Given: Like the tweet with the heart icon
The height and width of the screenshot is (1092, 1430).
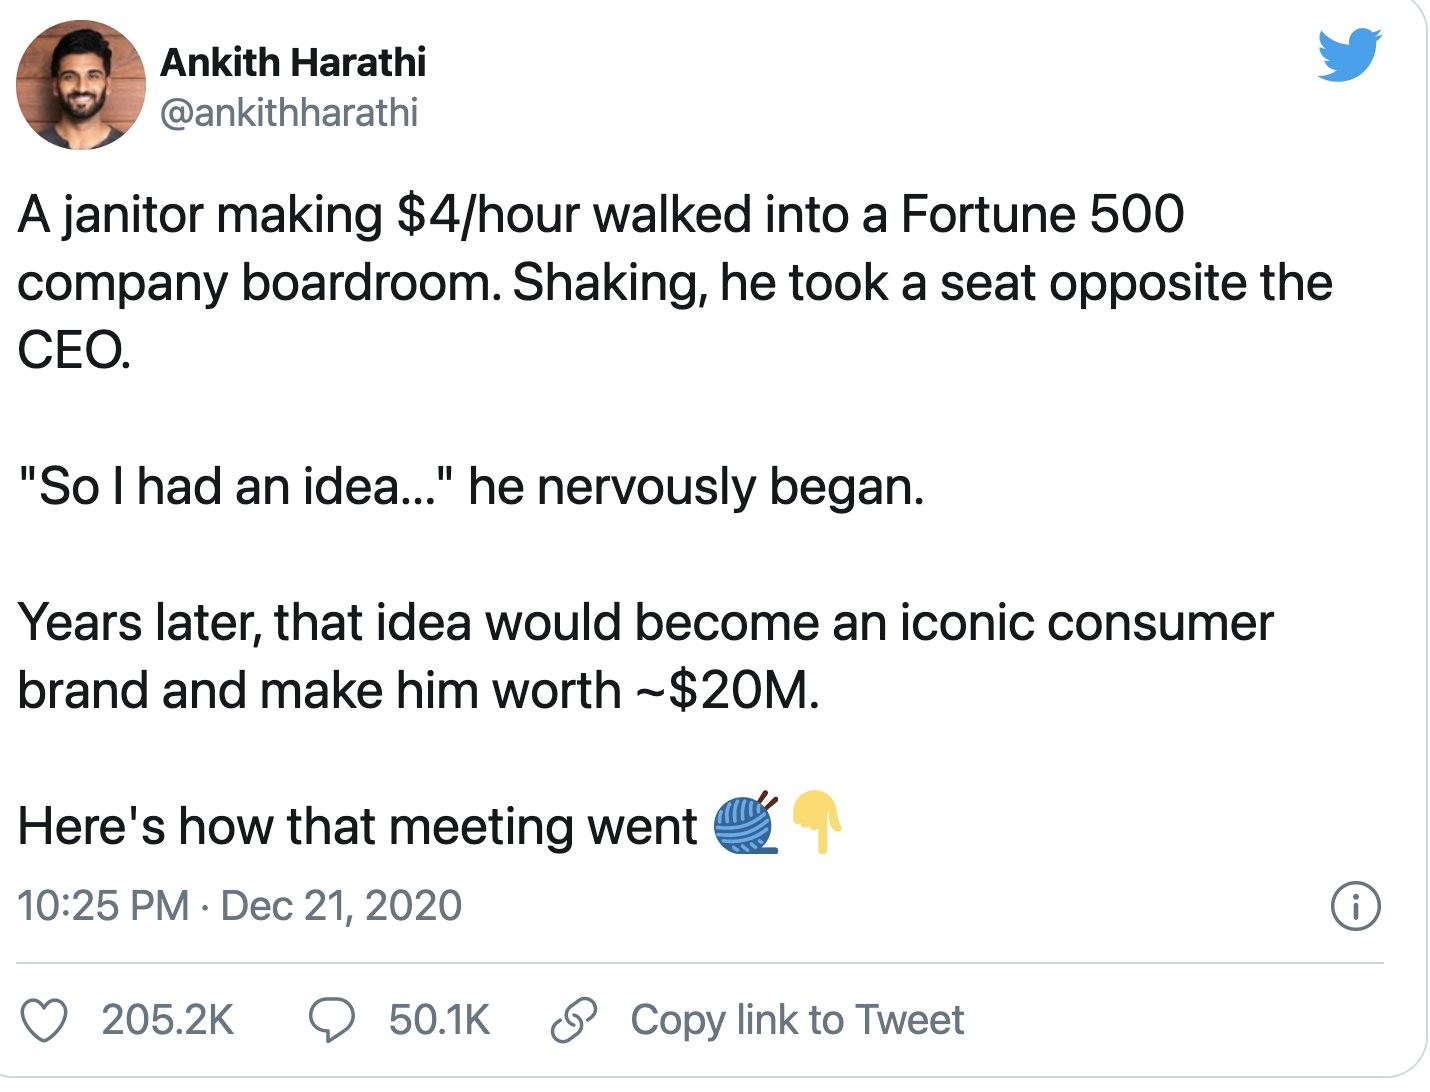Looking at the screenshot, I should 44,1021.
